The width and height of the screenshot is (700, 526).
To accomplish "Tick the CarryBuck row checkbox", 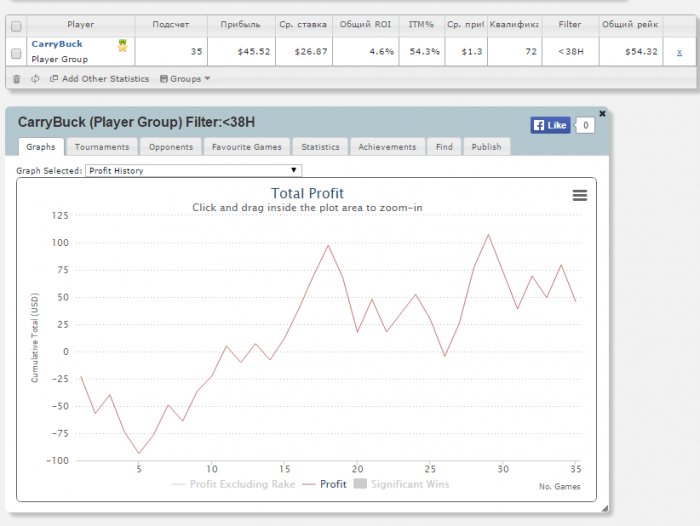I will [16, 54].
